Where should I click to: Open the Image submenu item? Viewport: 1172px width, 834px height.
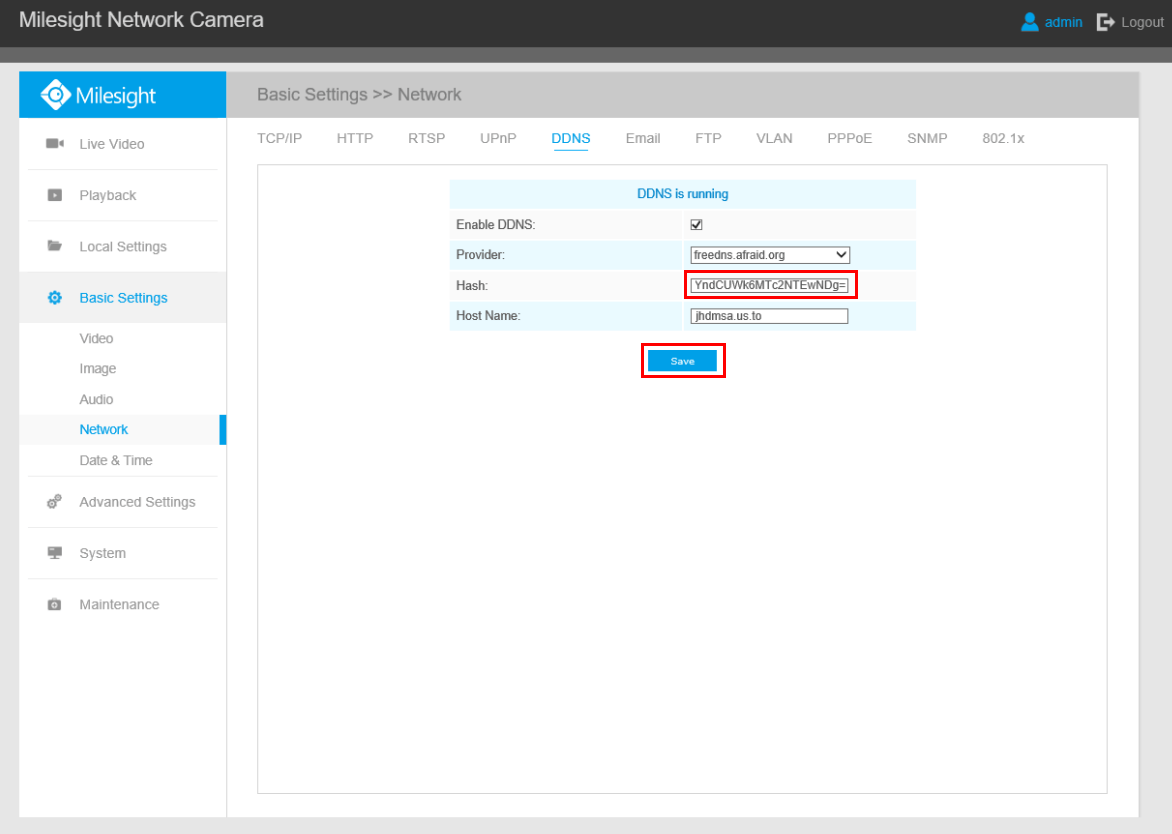[98, 368]
